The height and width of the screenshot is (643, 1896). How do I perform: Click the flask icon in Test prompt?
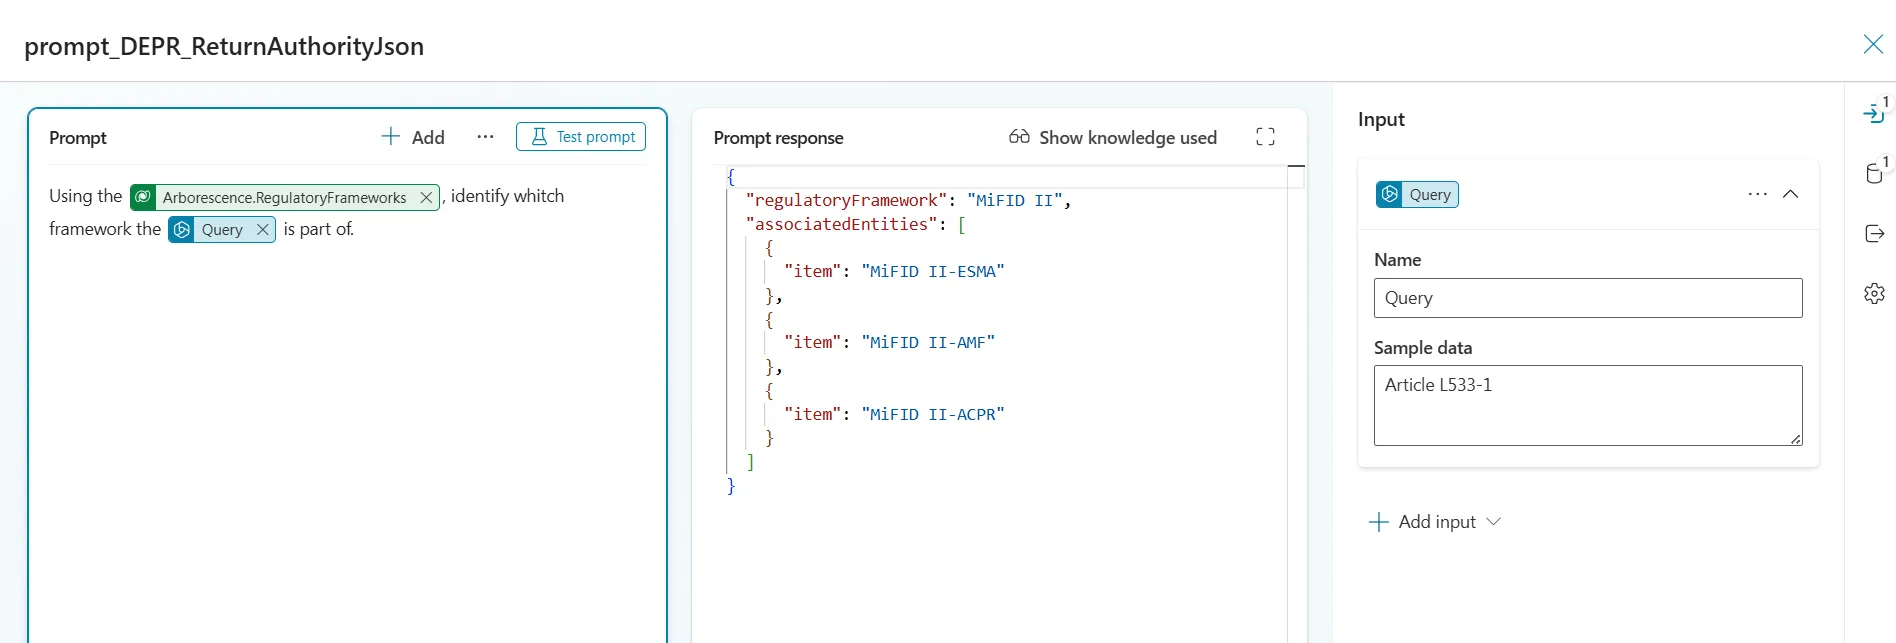point(539,137)
